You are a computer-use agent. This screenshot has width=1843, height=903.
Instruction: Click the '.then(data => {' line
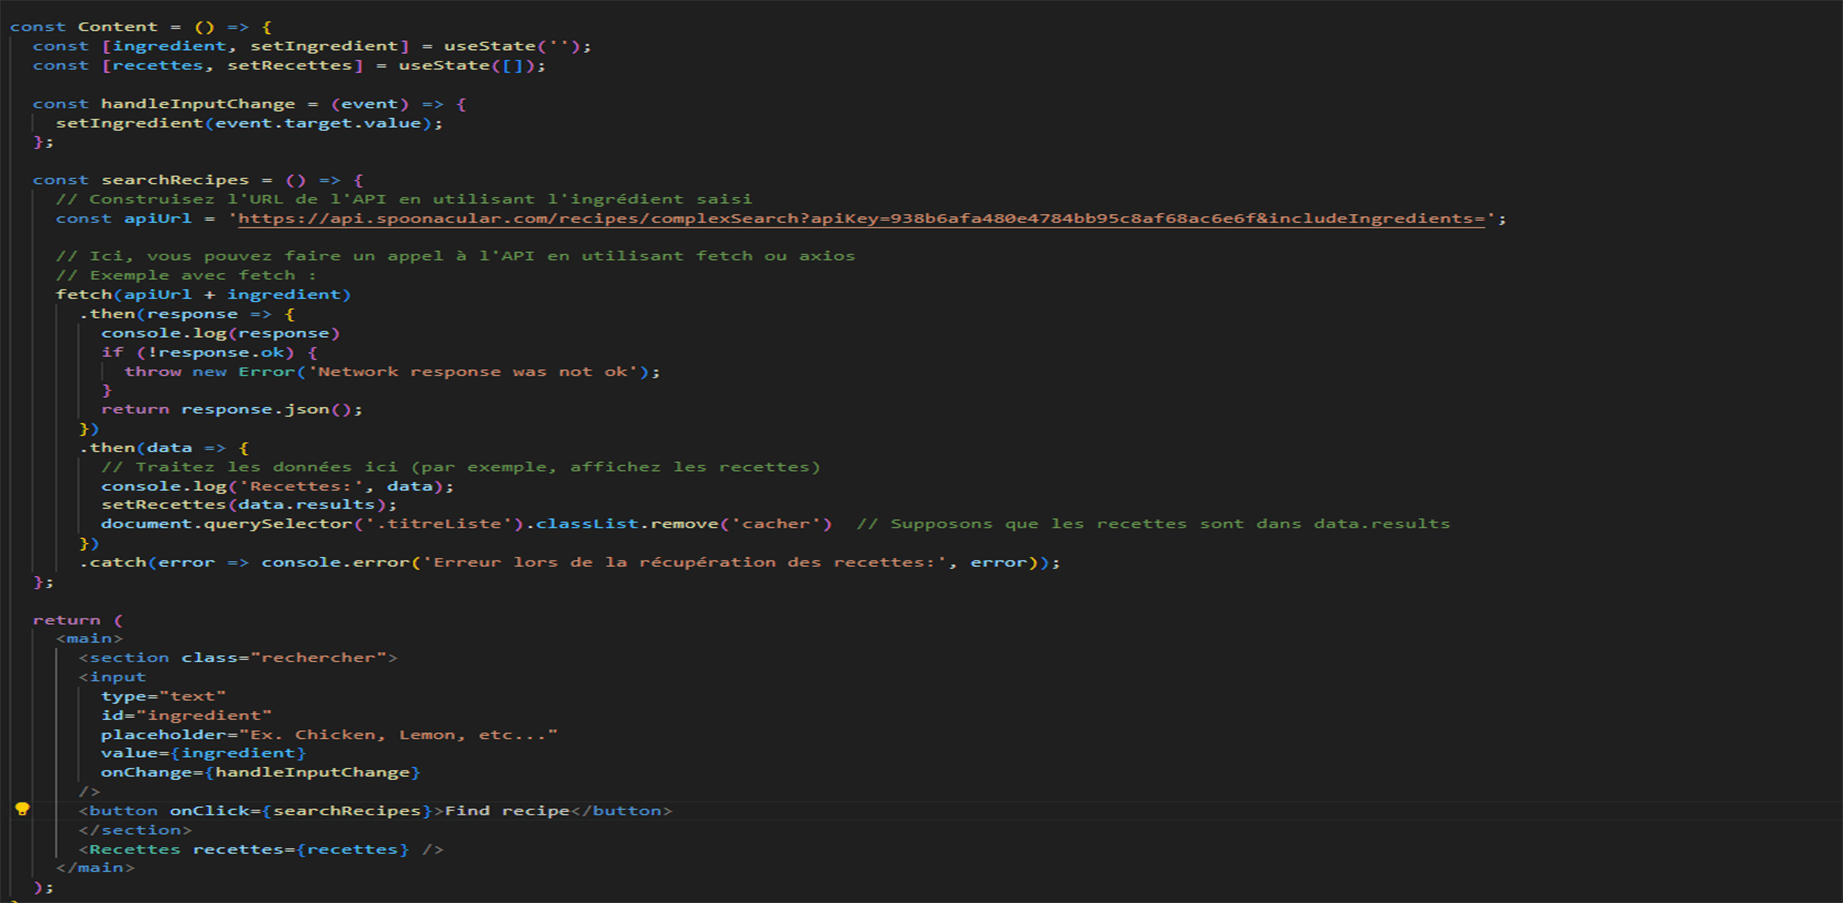pyautogui.click(x=164, y=448)
